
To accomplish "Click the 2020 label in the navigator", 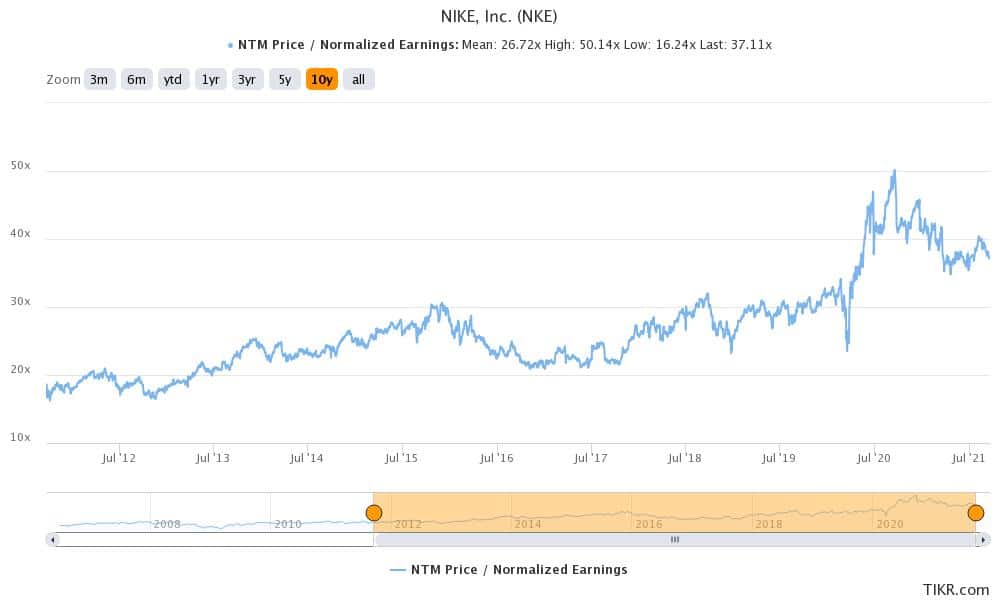I will click(x=890, y=524).
